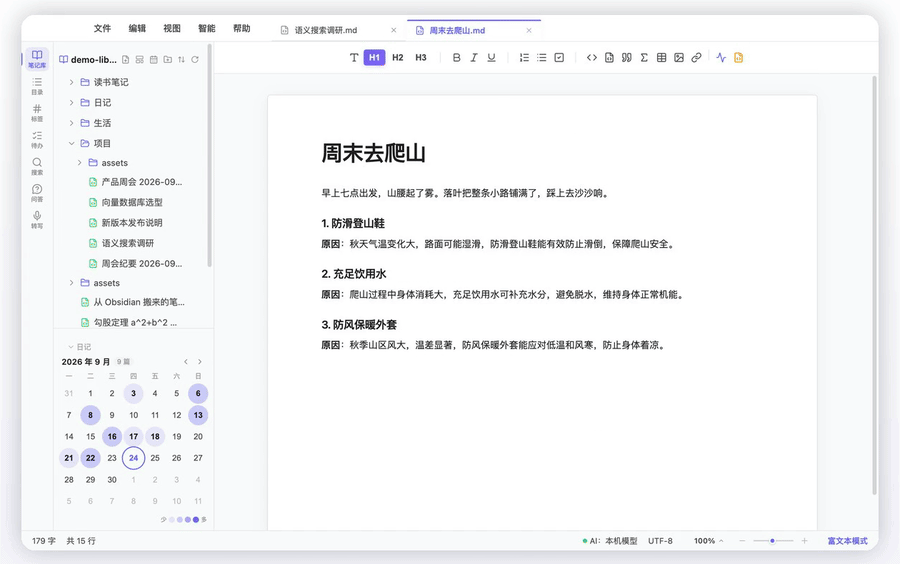This screenshot has width=900, height=564.
Task: Insert an ordered numbered list
Action: [x=524, y=57]
